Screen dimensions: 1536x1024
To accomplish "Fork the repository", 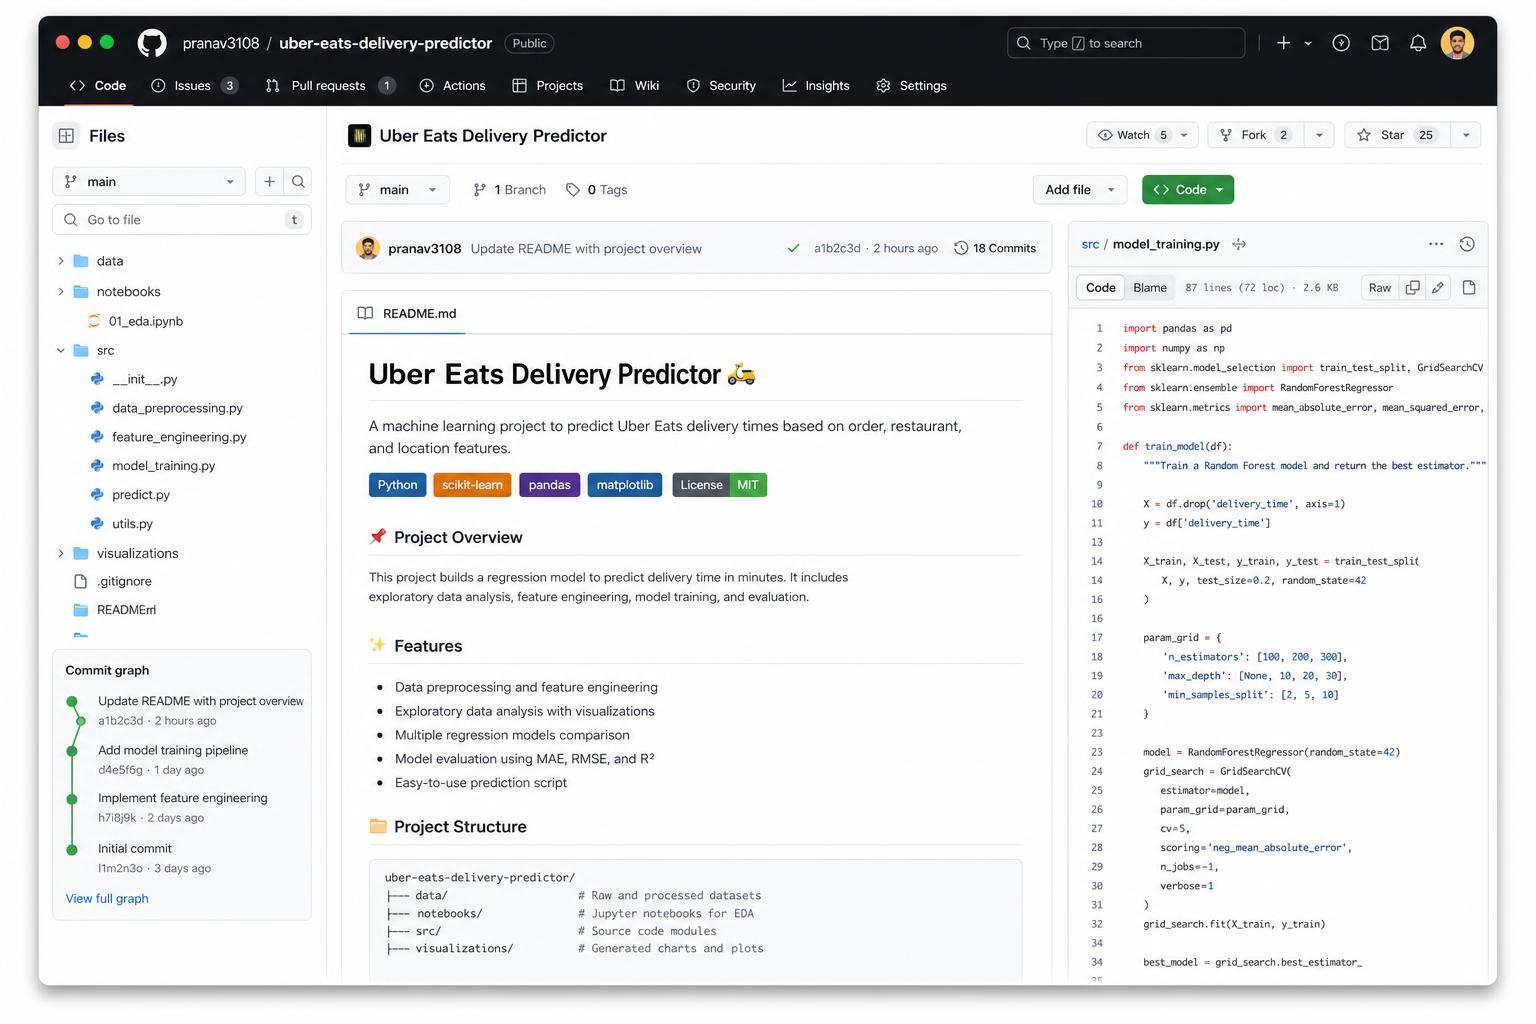I will (x=1255, y=135).
